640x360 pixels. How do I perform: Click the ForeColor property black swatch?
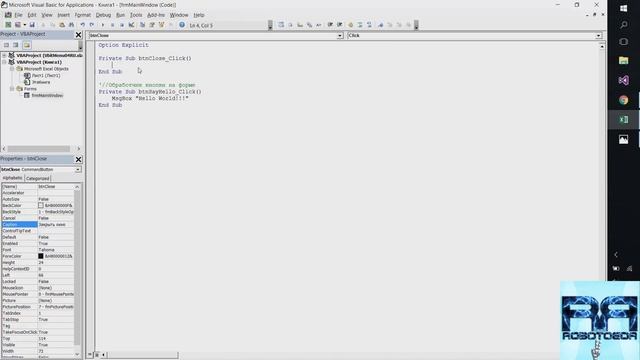[41, 256]
